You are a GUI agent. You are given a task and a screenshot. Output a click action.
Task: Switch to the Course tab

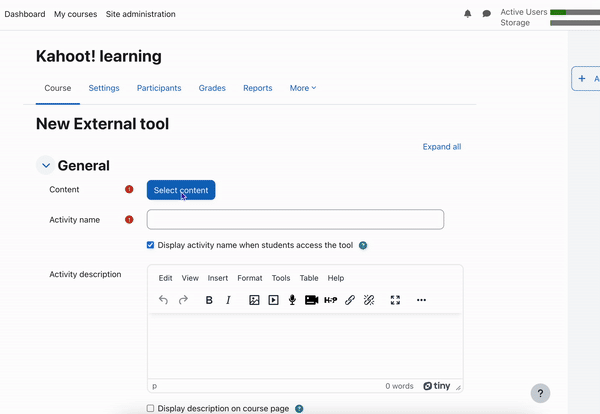click(58, 88)
